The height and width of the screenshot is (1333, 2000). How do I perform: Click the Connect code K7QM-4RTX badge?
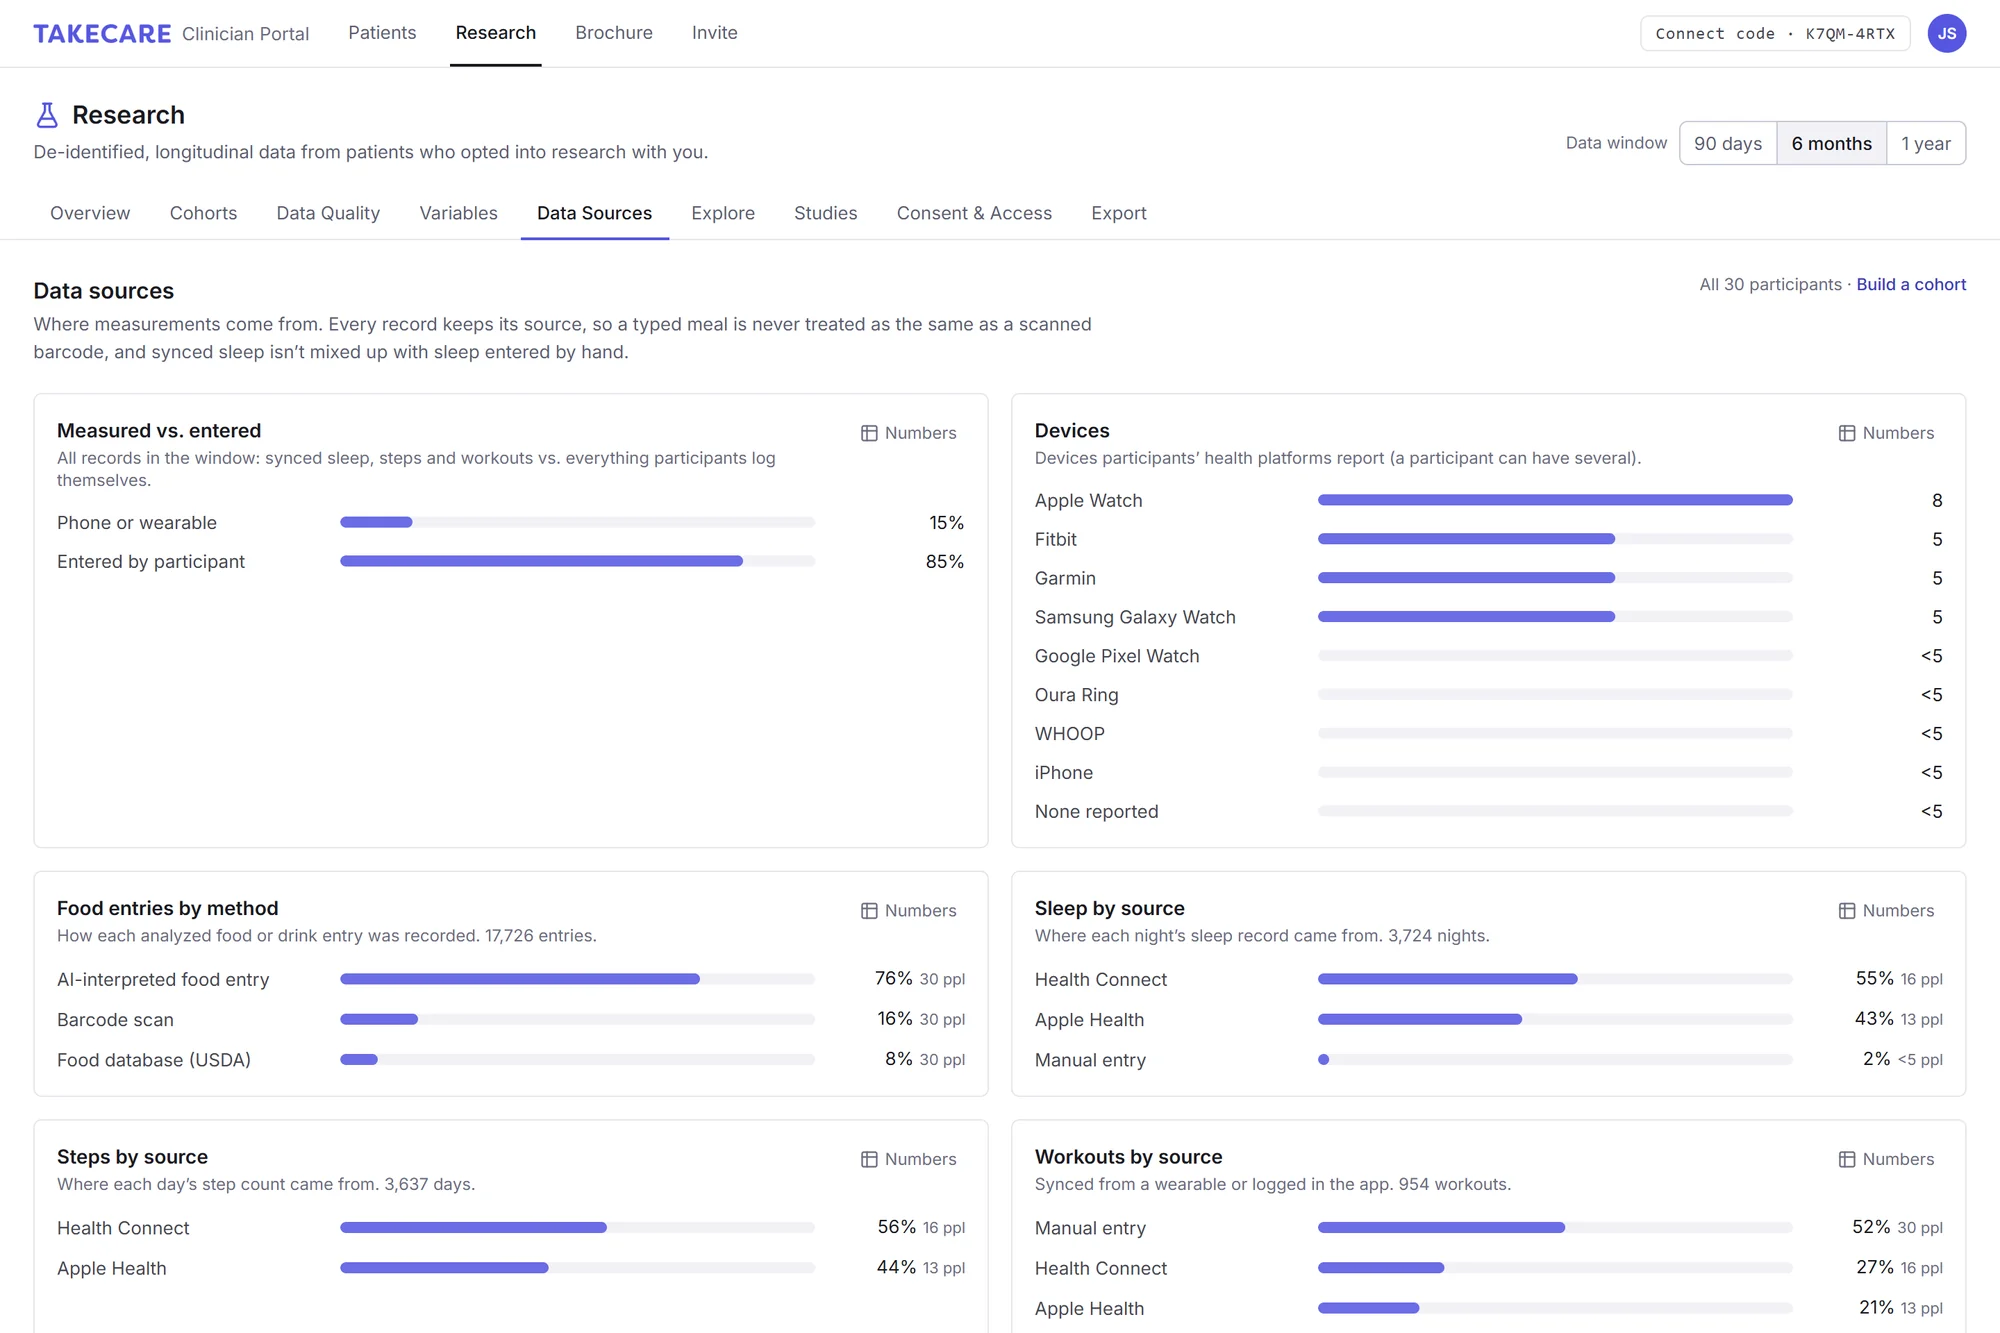tap(1775, 33)
